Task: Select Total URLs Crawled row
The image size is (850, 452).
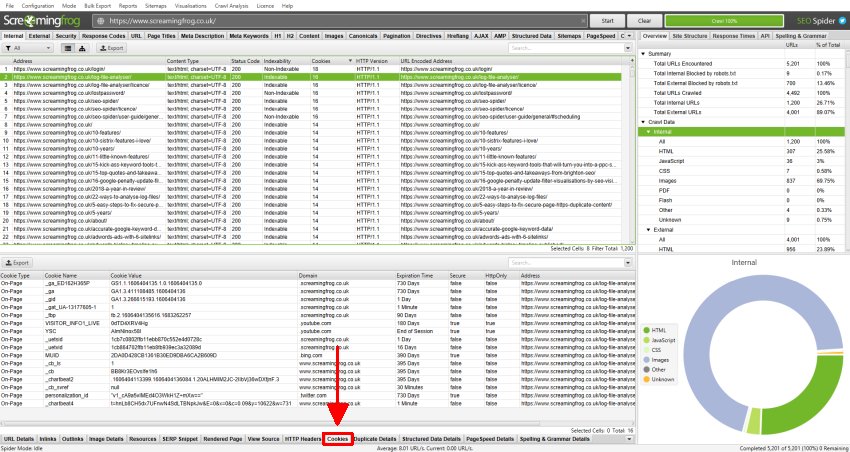Action: pos(742,93)
